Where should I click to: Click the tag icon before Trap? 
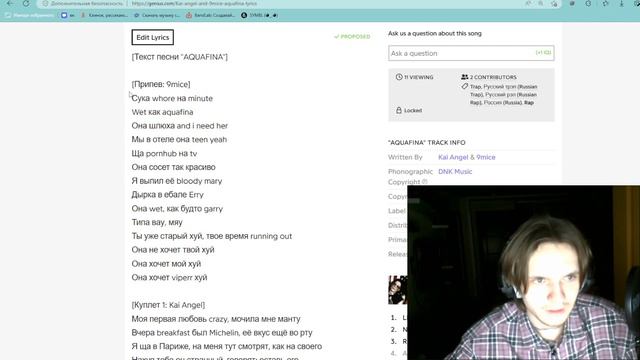click(x=464, y=86)
